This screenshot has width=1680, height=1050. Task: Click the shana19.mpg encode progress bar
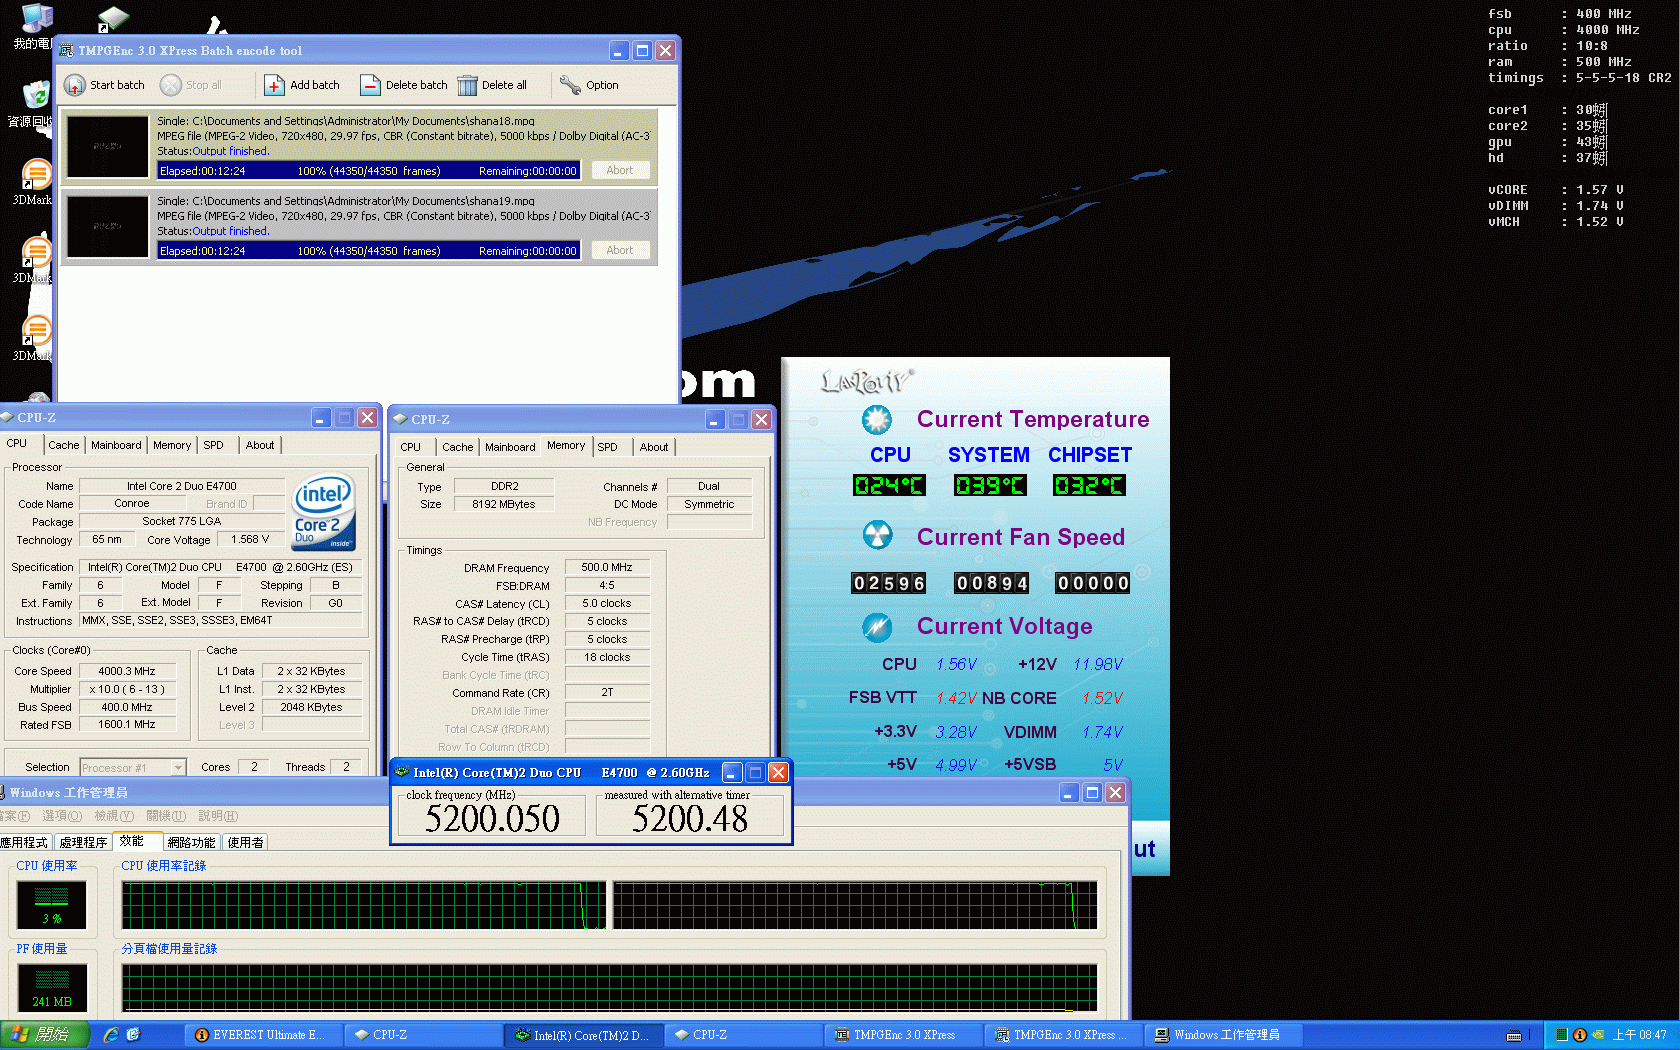[369, 251]
